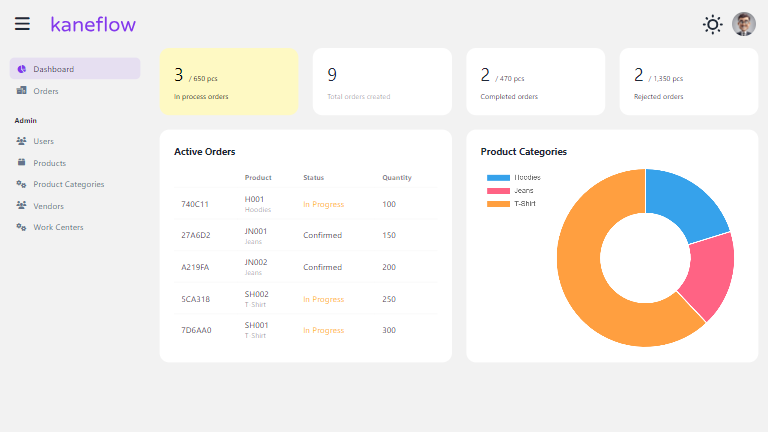Image resolution: width=768 pixels, height=432 pixels.
Task: Open the hamburger menu icon
Action: tap(22, 24)
